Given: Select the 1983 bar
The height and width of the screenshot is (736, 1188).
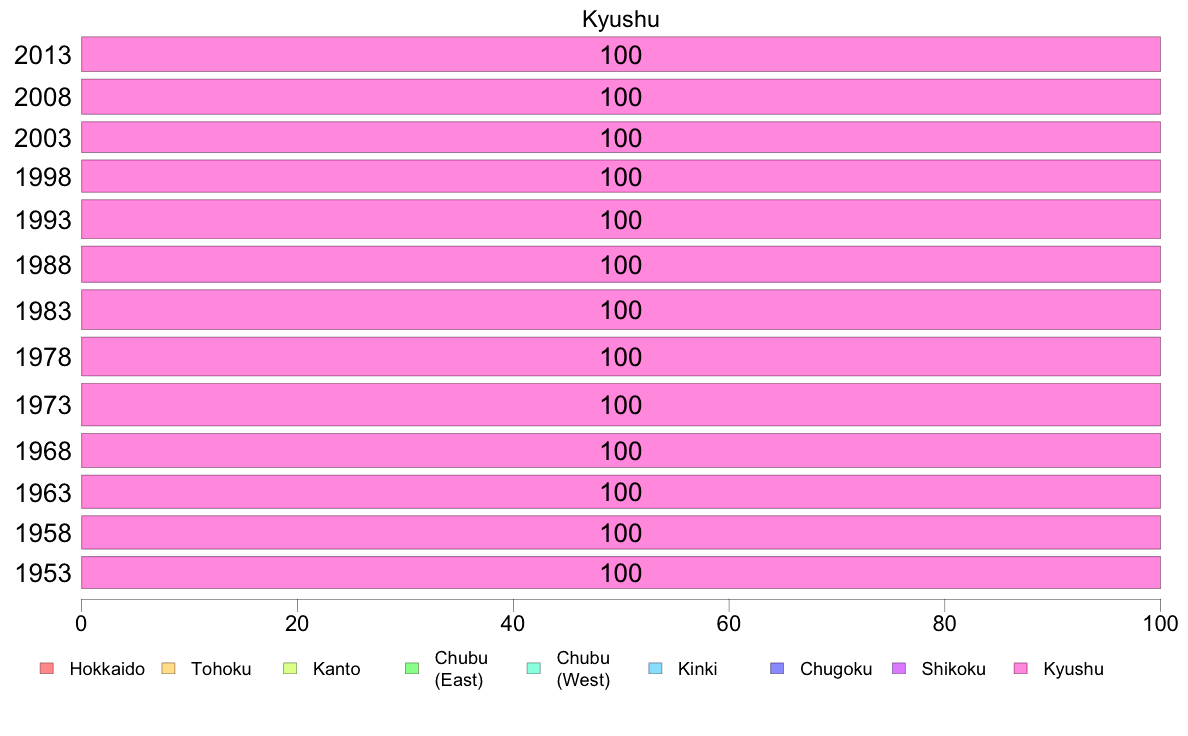Looking at the screenshot, I should point(621,309).
